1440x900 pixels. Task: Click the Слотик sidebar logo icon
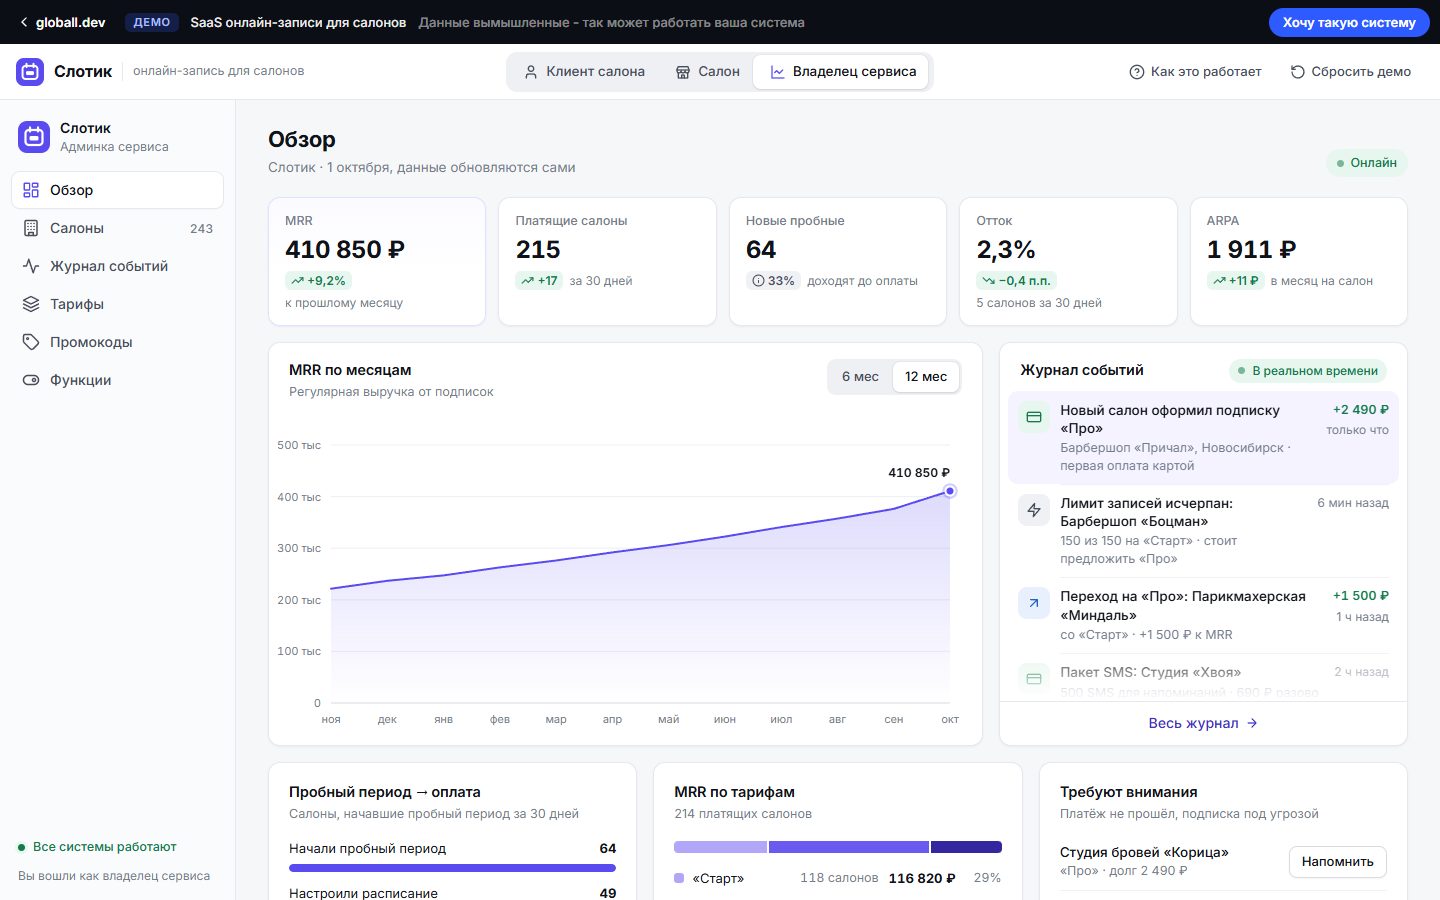click(x=34, y=137)
